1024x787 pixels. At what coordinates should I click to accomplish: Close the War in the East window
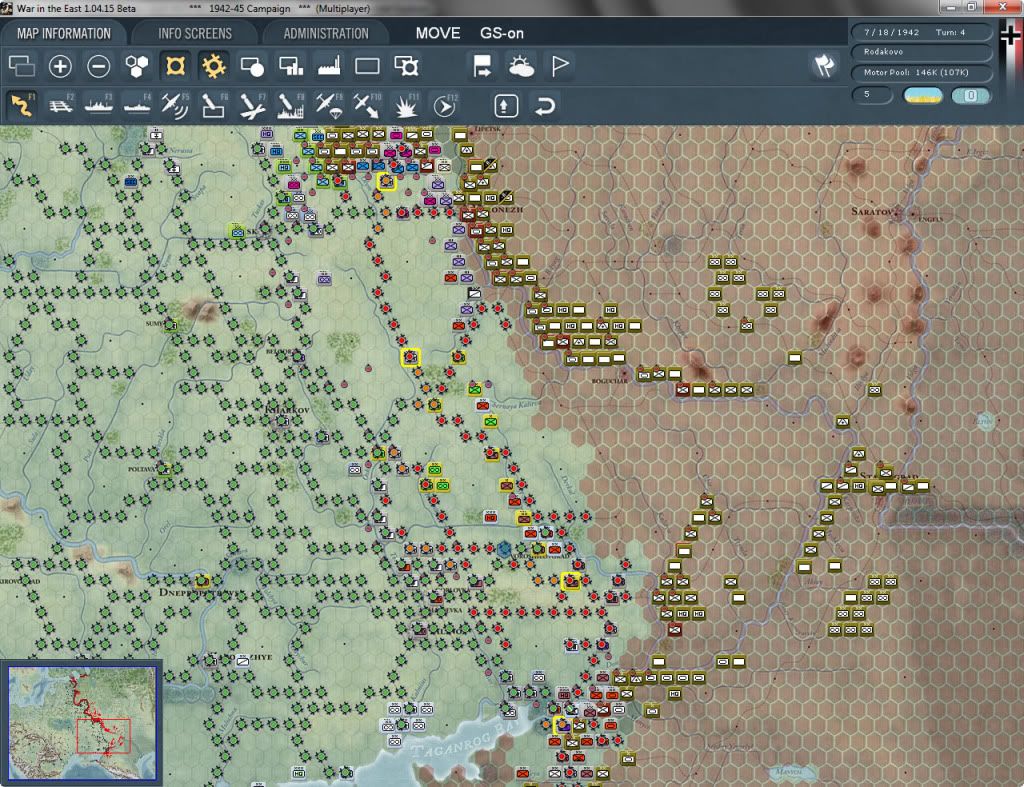pyautogui.click(x=1002, y=7)
